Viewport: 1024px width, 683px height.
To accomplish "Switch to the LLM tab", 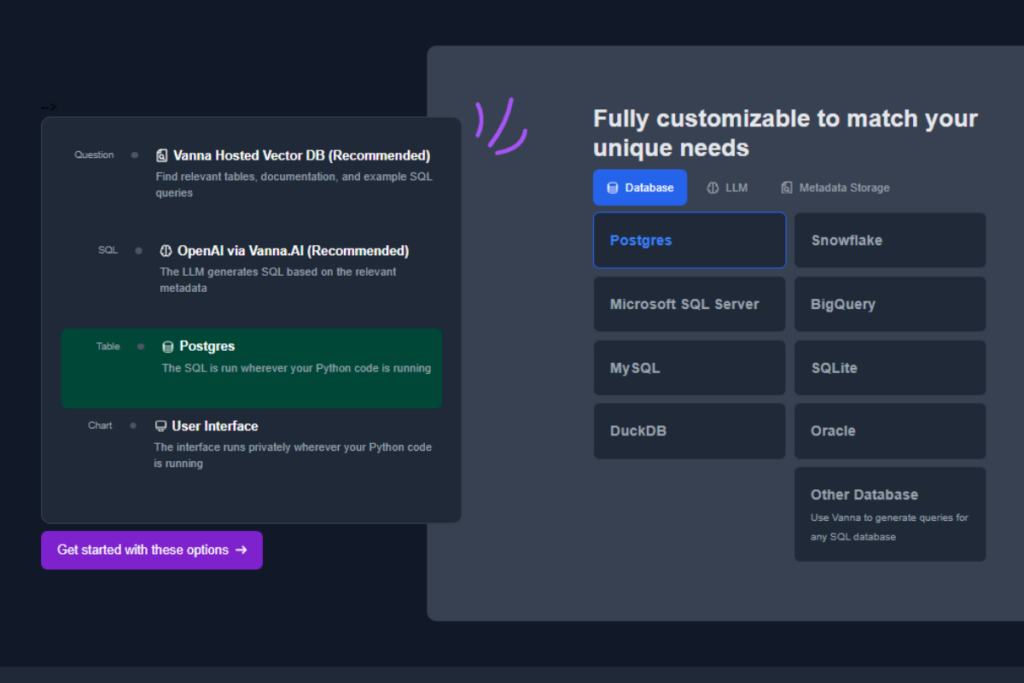I will tap(728, 187).
